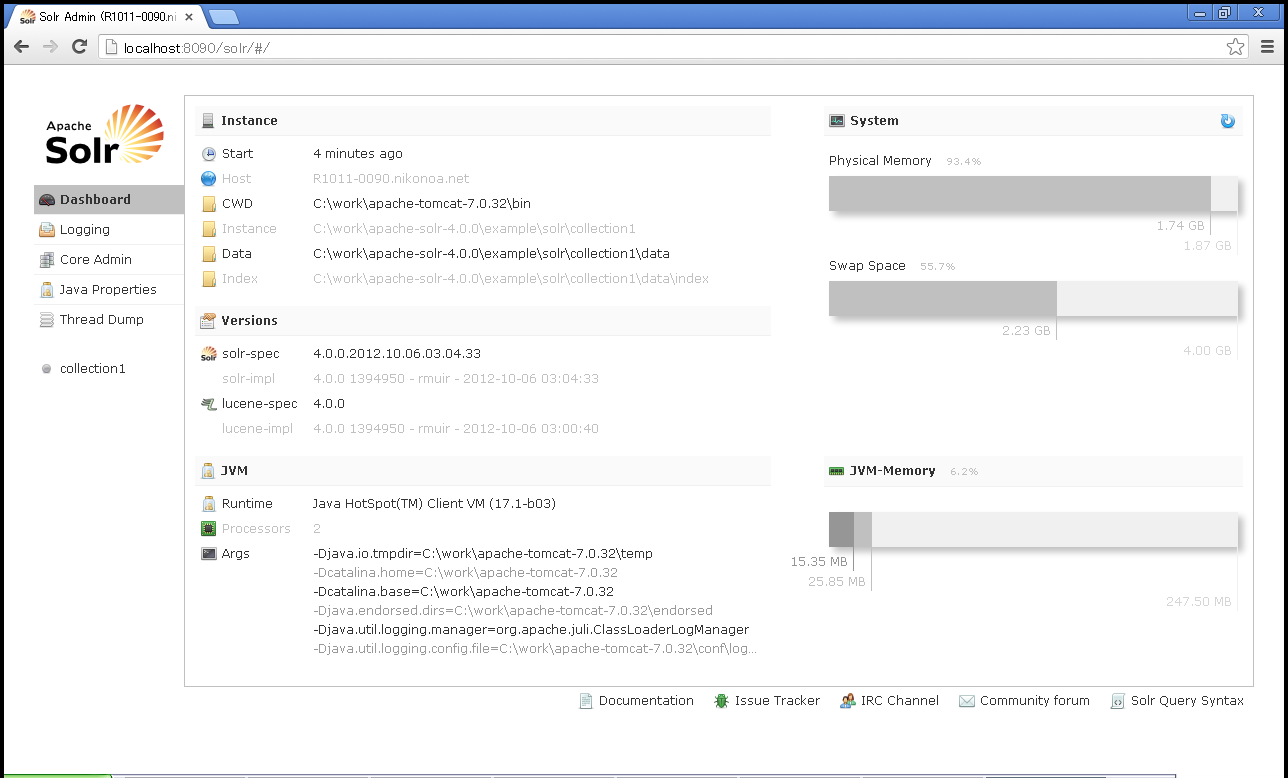Click the lucene-spec icon

[x=208, y=404]
